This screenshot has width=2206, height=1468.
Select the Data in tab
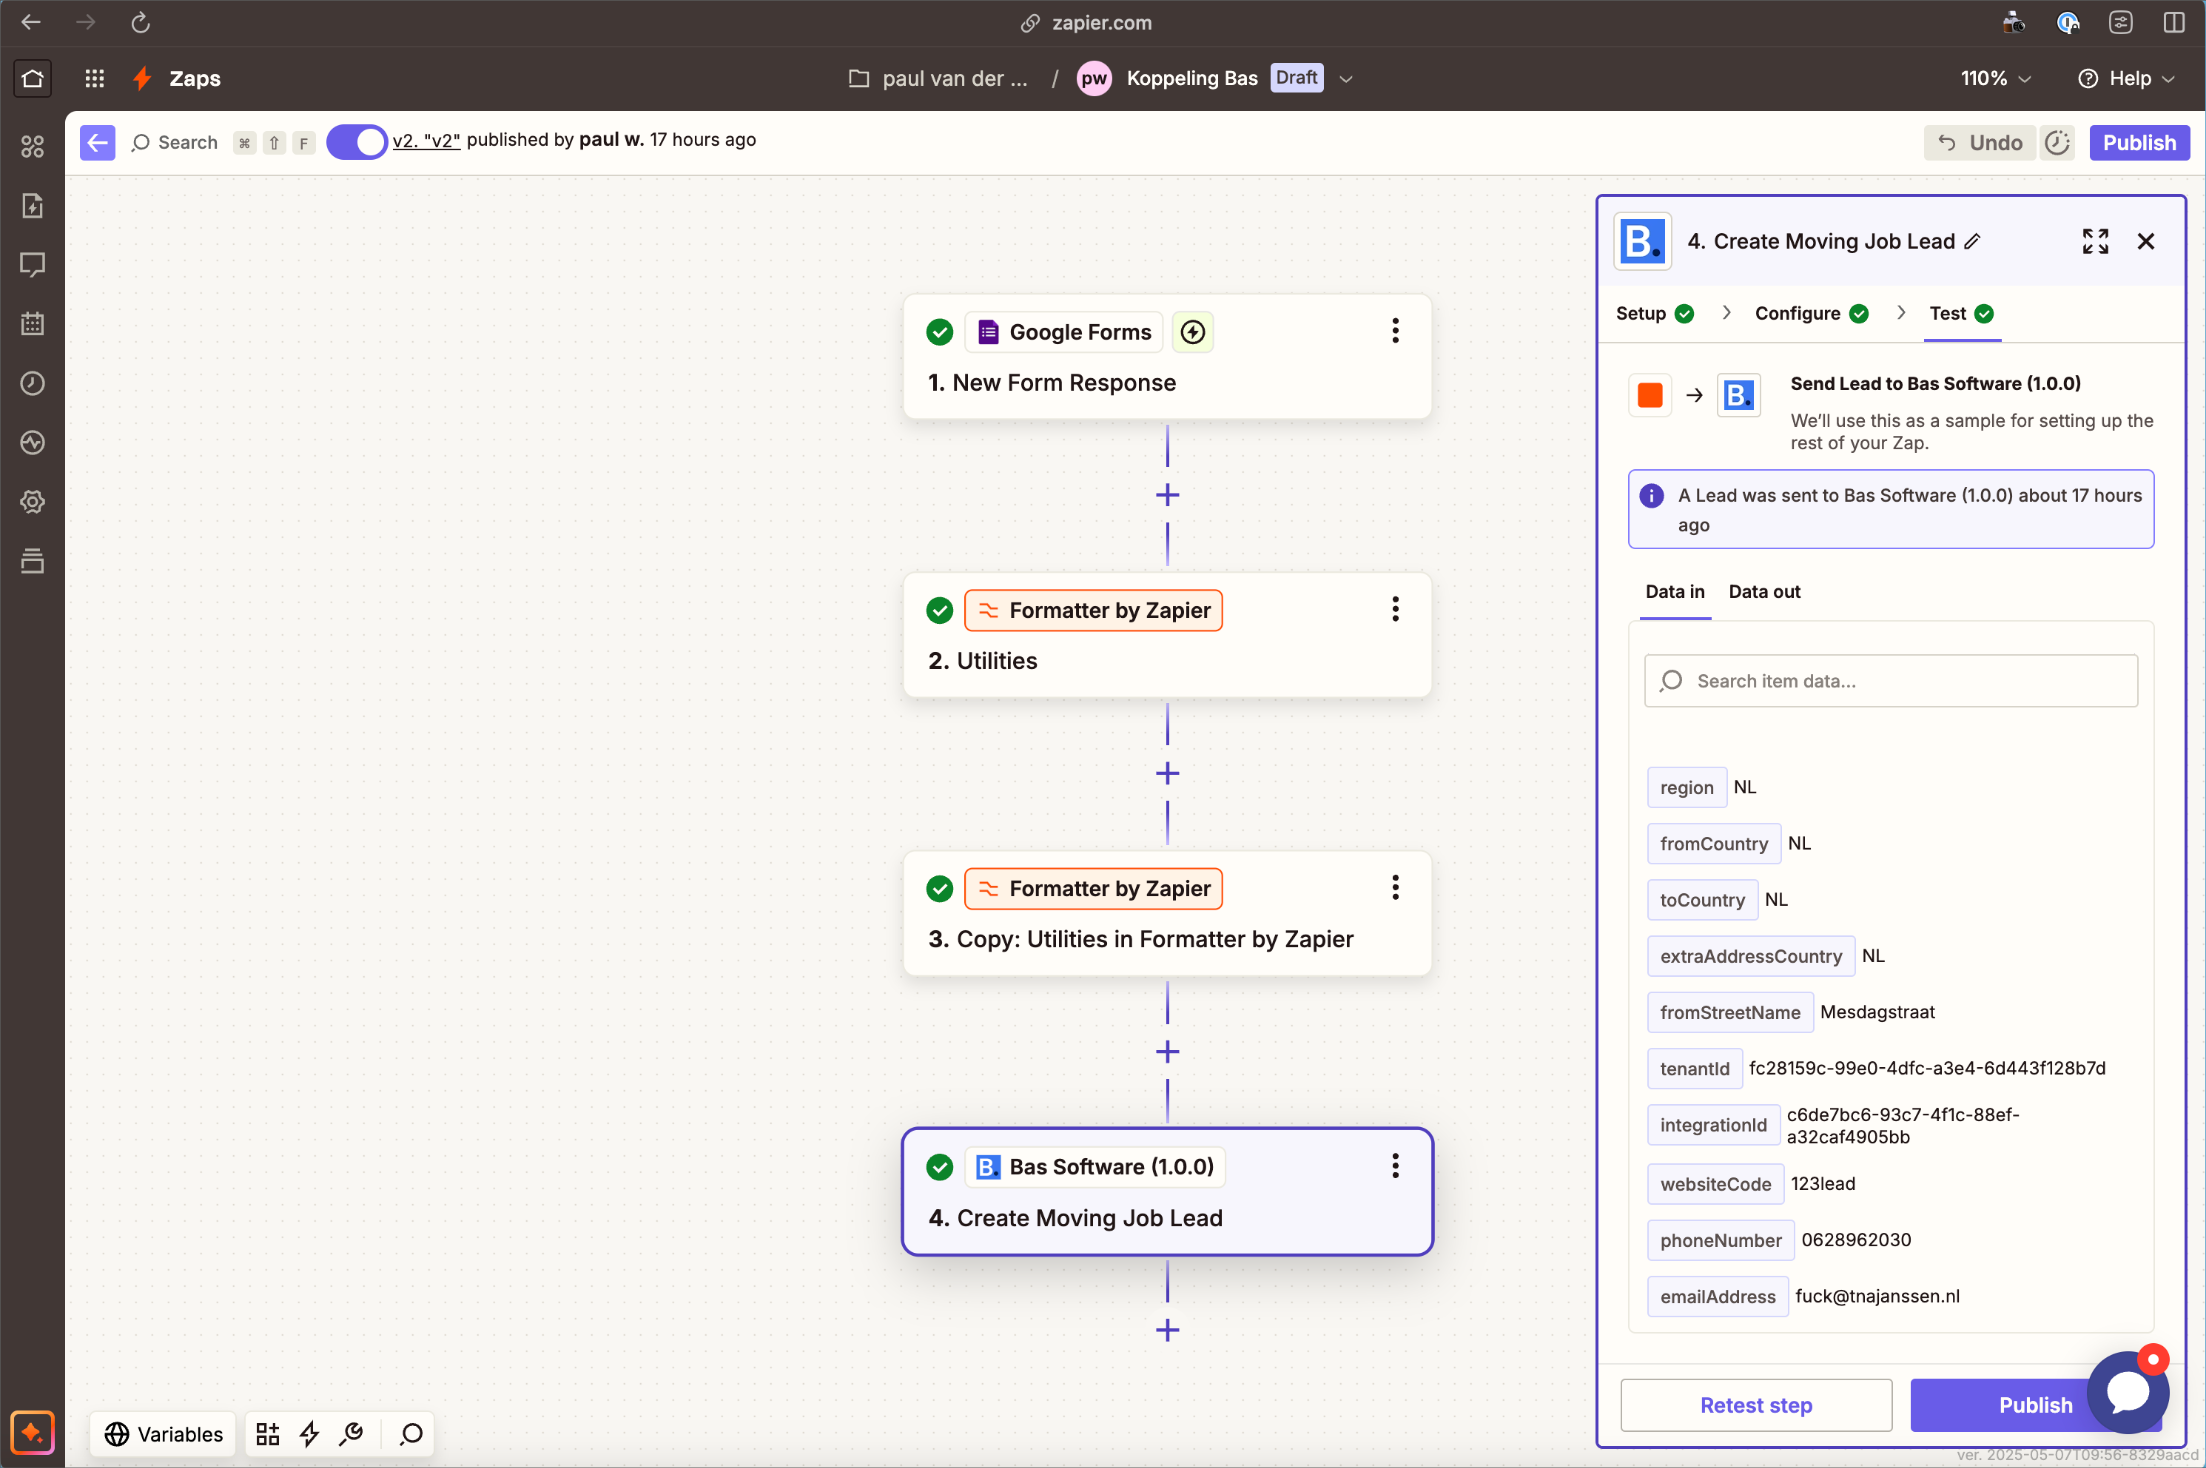[1674, 591]
